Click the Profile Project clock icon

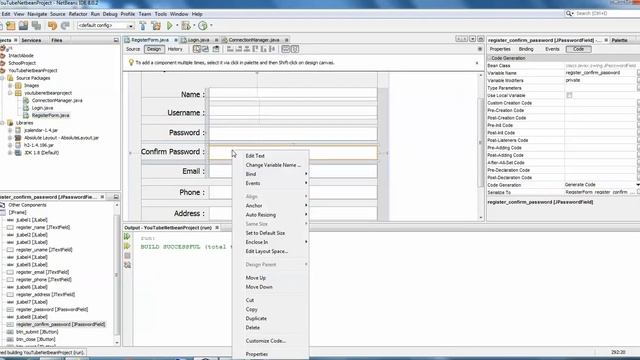coord(203,26)
